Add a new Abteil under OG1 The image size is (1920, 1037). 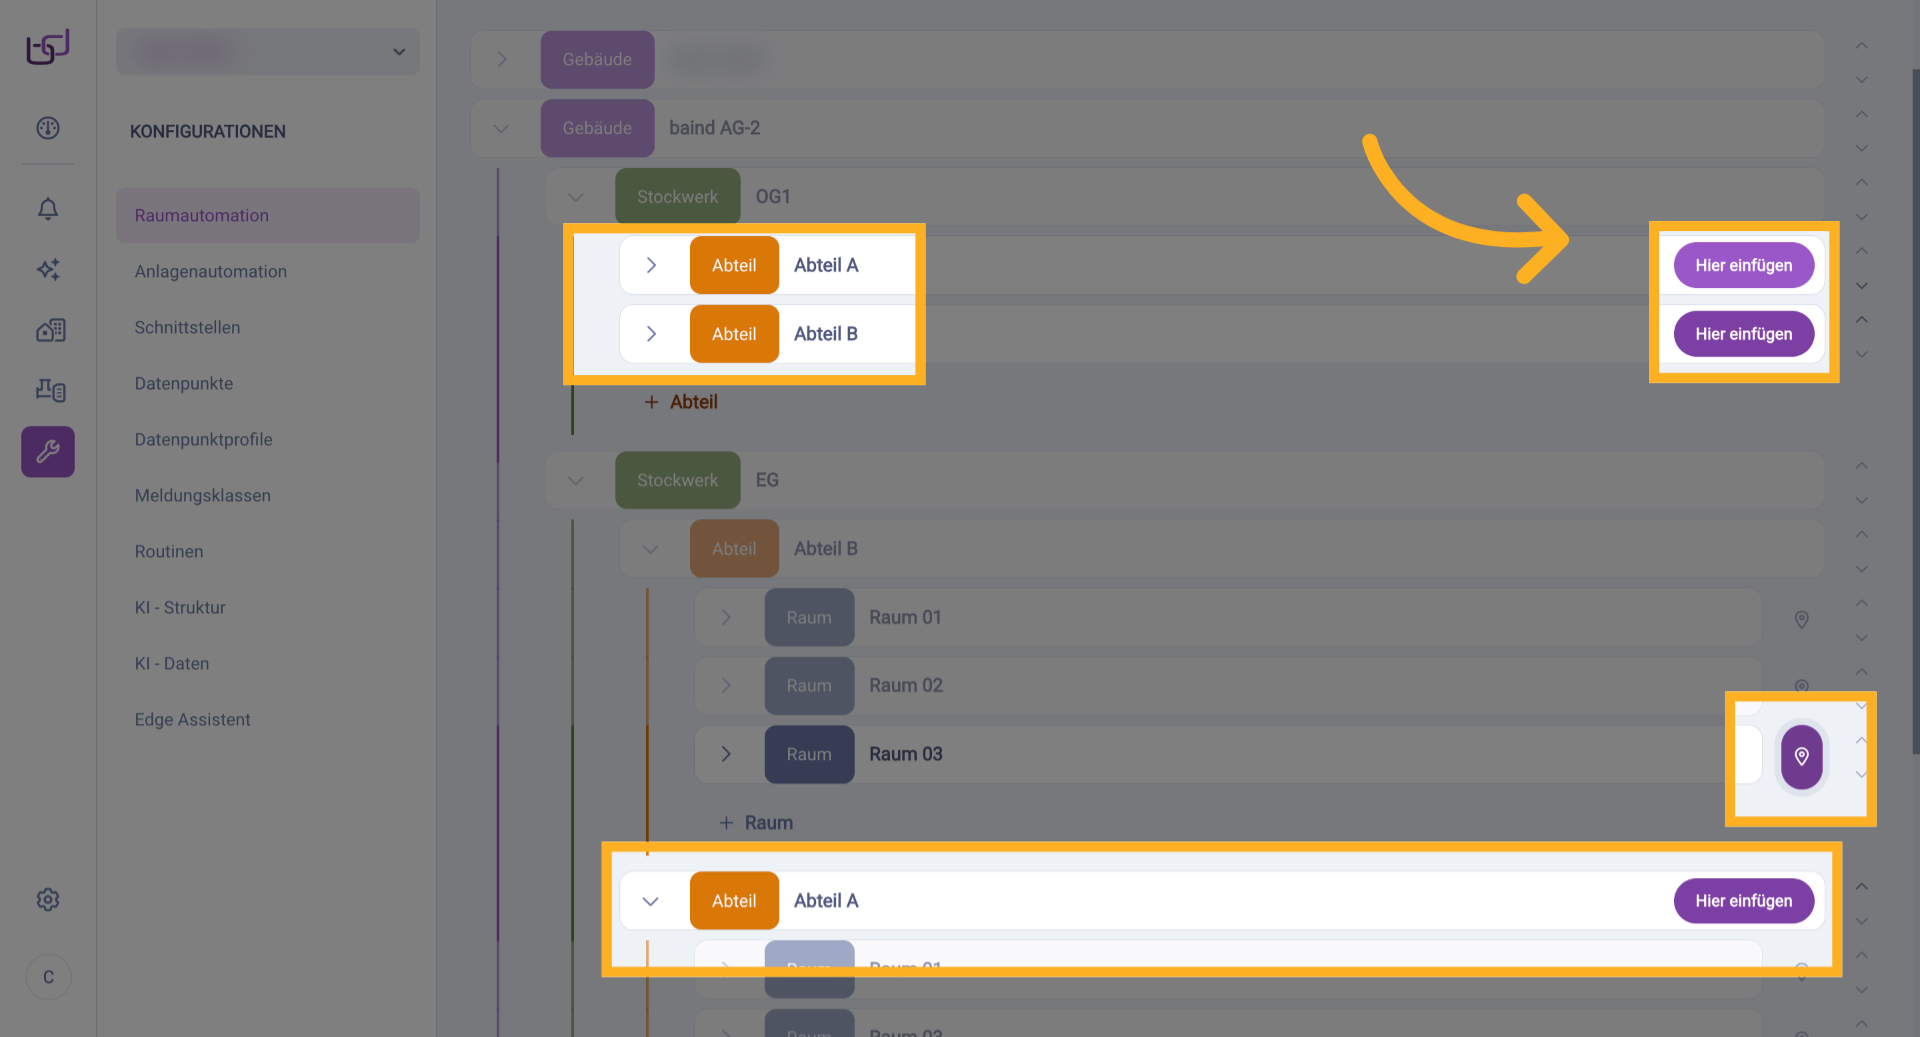(682, 402)
